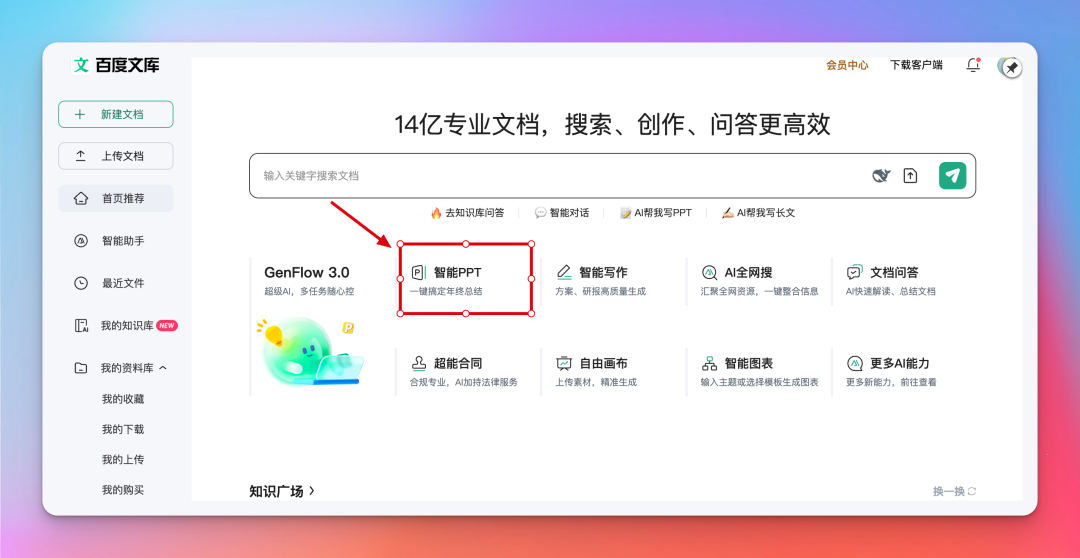Click the 文档问答 chat icon
Image resolution: width=1080 pixels, height=558 pixels.
click(855, 273)
